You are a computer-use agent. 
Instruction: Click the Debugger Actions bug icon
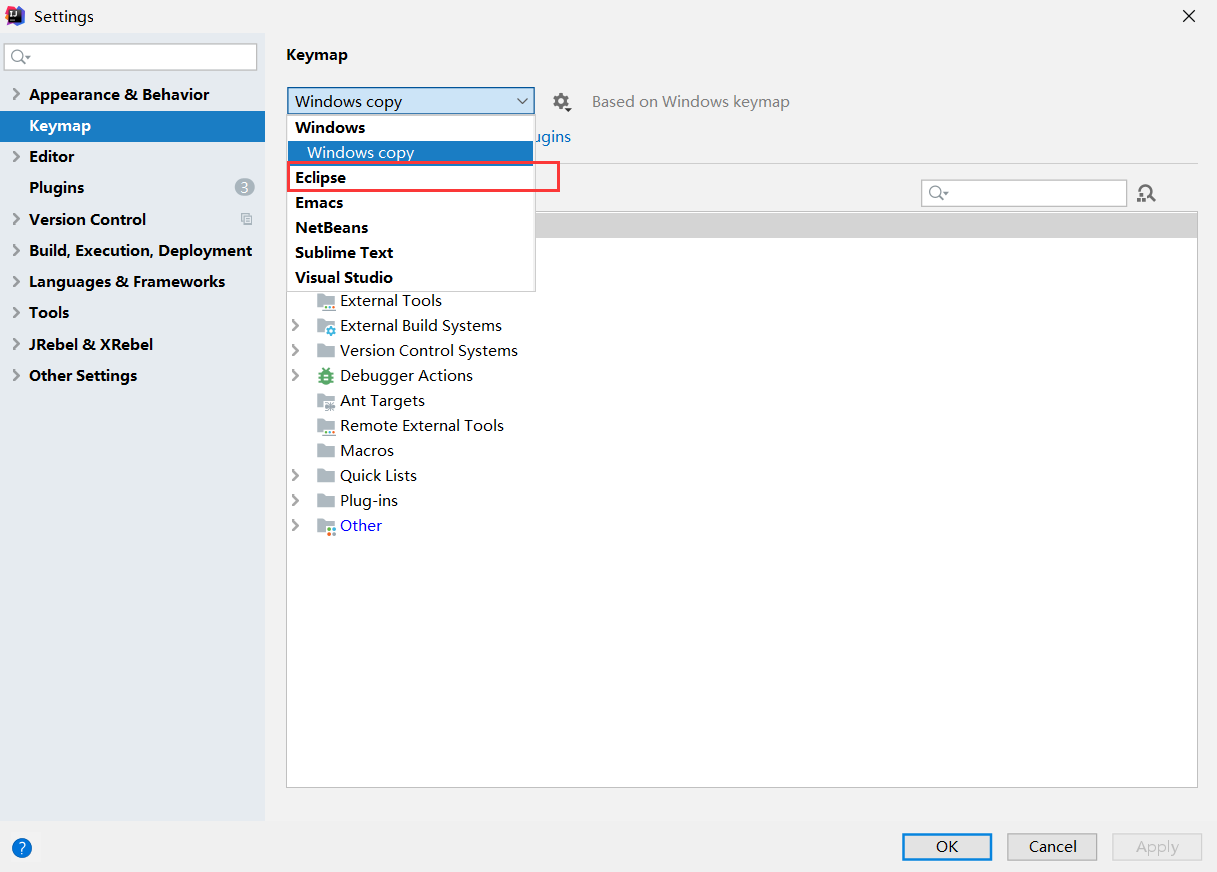click(x=326, y=376)
